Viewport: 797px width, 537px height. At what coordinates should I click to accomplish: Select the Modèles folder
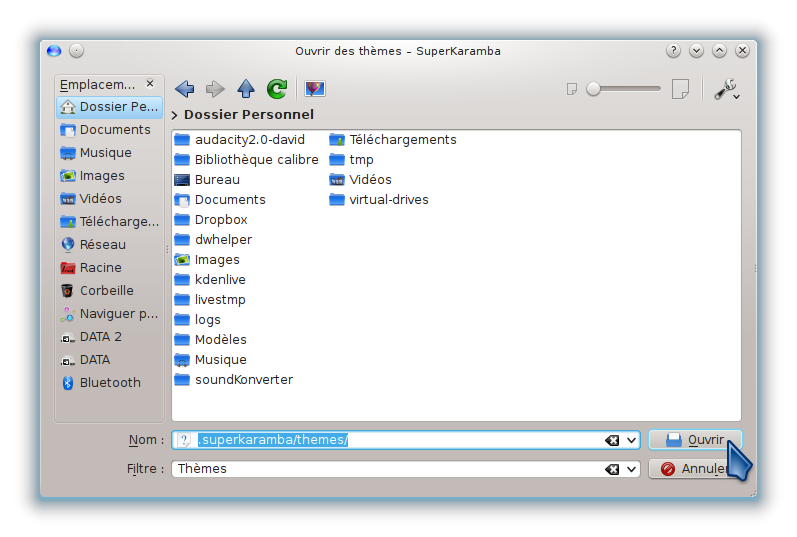coord(210,340)
